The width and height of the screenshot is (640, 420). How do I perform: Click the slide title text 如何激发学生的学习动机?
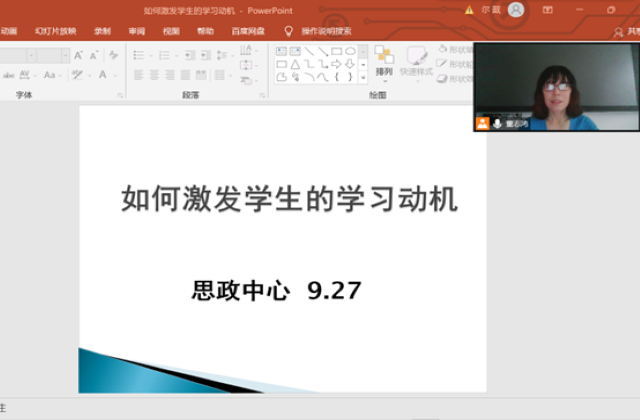pos(289,198)
